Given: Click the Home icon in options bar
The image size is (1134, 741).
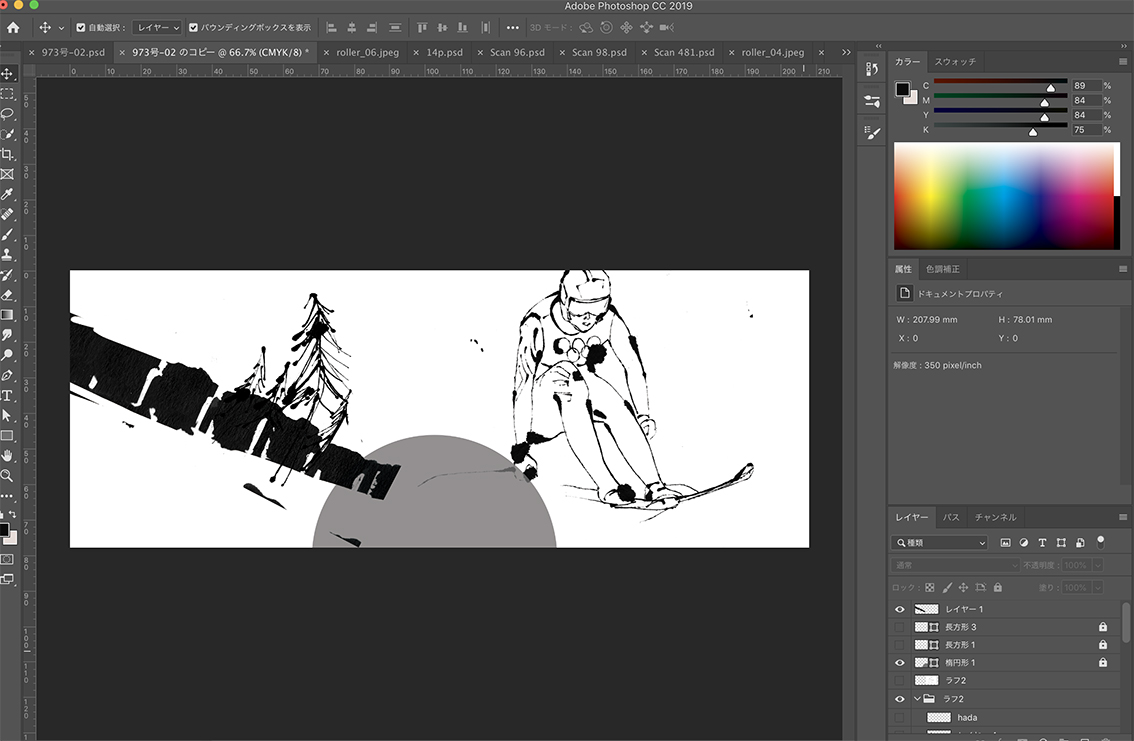Looking at the screenshot, I should 13,28.
